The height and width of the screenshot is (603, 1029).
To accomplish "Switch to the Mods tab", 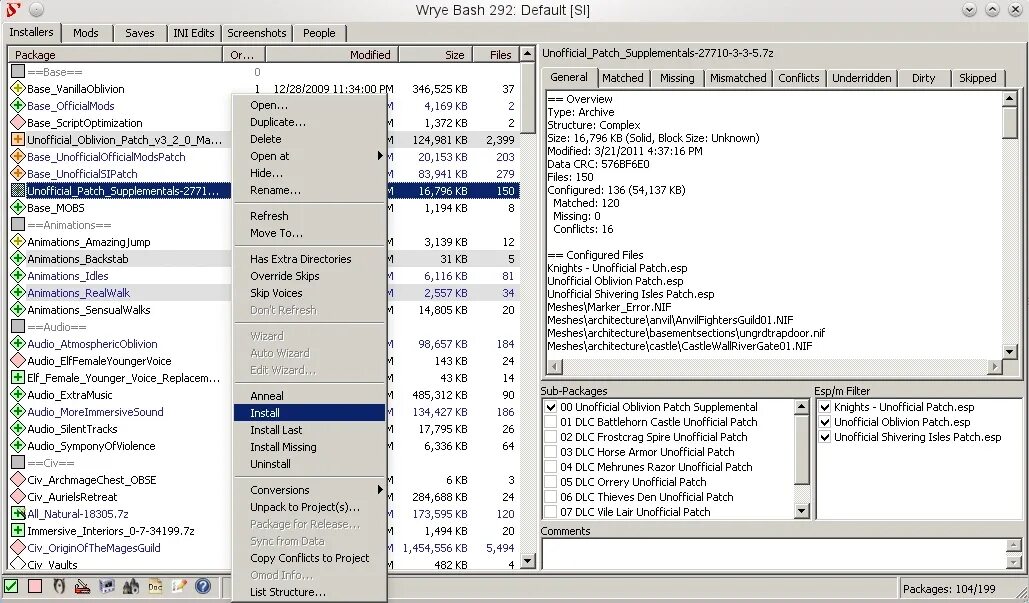I will pyautogui.click(x=86, y=33).
